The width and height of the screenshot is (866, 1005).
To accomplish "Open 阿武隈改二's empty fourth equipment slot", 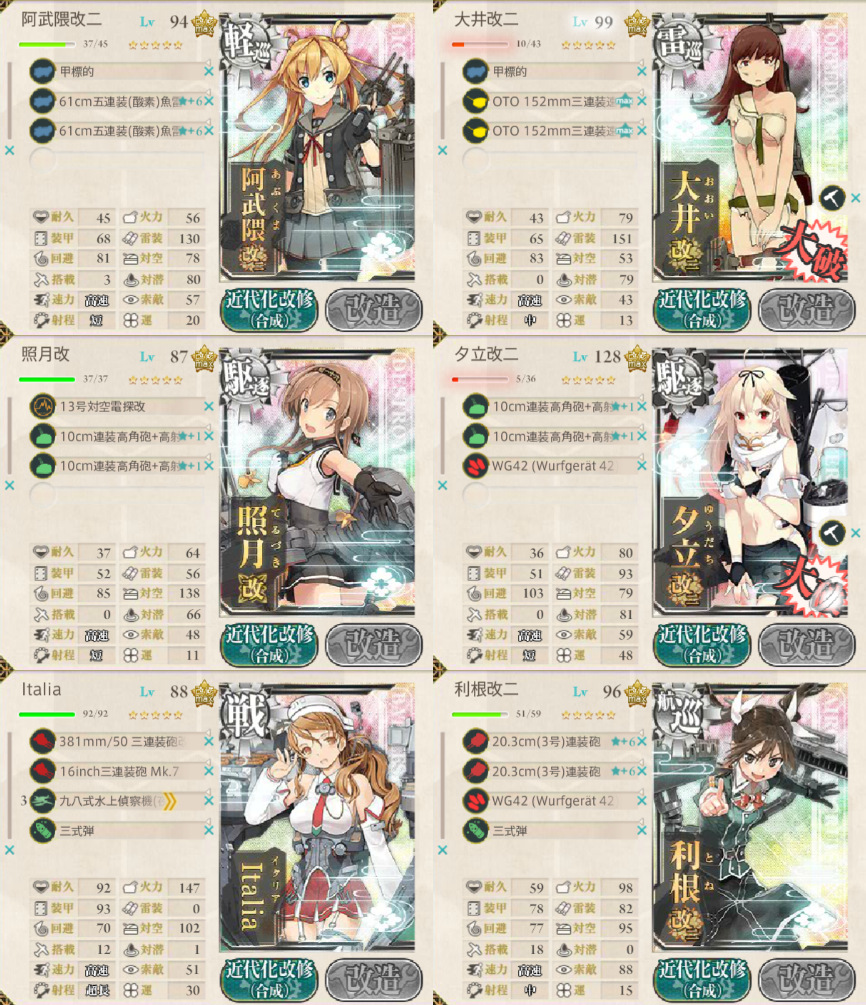I will click(117, 159).
